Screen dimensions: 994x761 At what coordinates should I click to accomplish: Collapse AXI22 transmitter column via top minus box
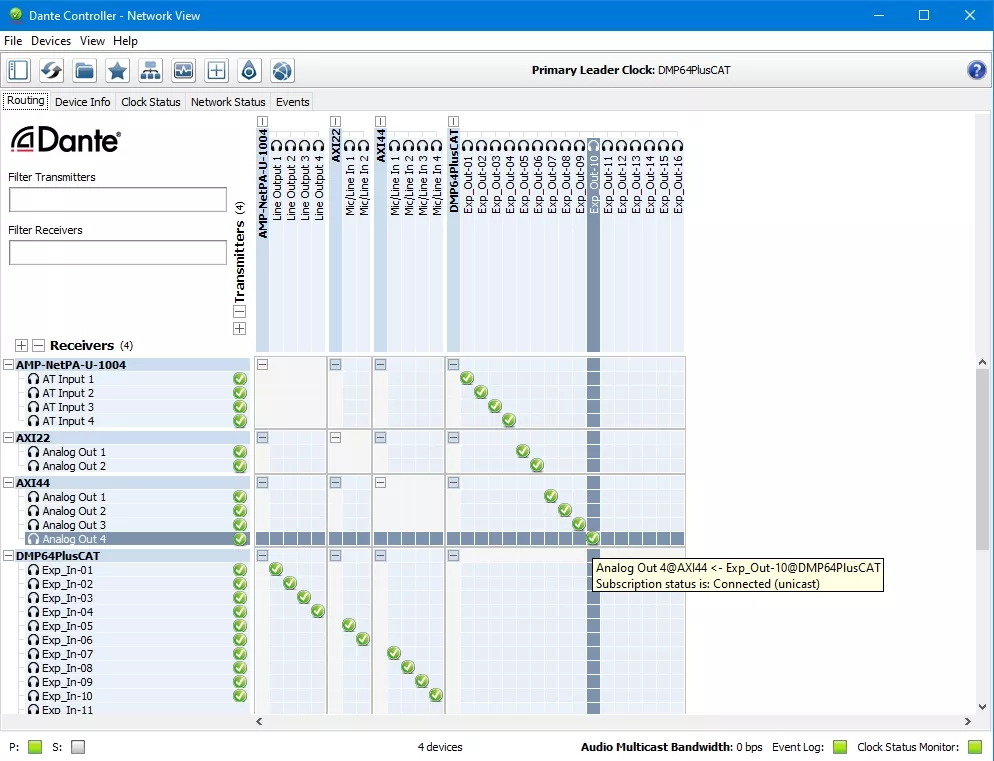coord(336,121)
